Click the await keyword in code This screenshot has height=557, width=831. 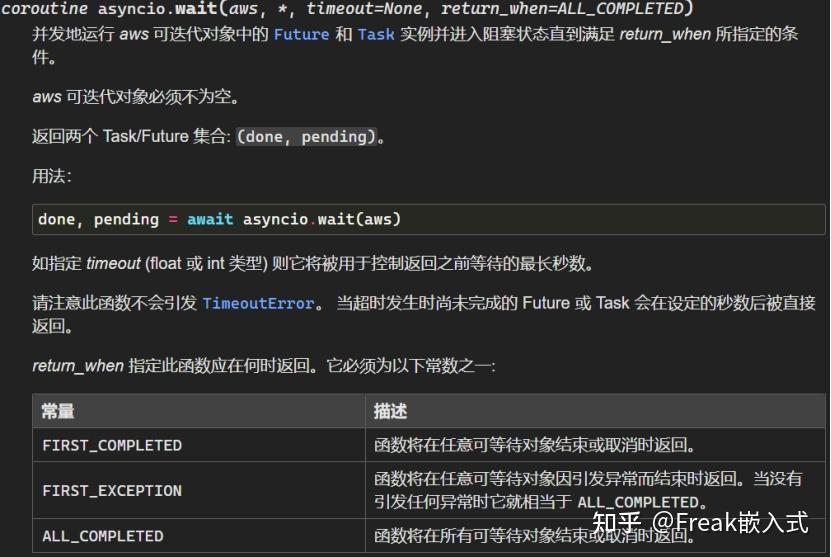210,219
